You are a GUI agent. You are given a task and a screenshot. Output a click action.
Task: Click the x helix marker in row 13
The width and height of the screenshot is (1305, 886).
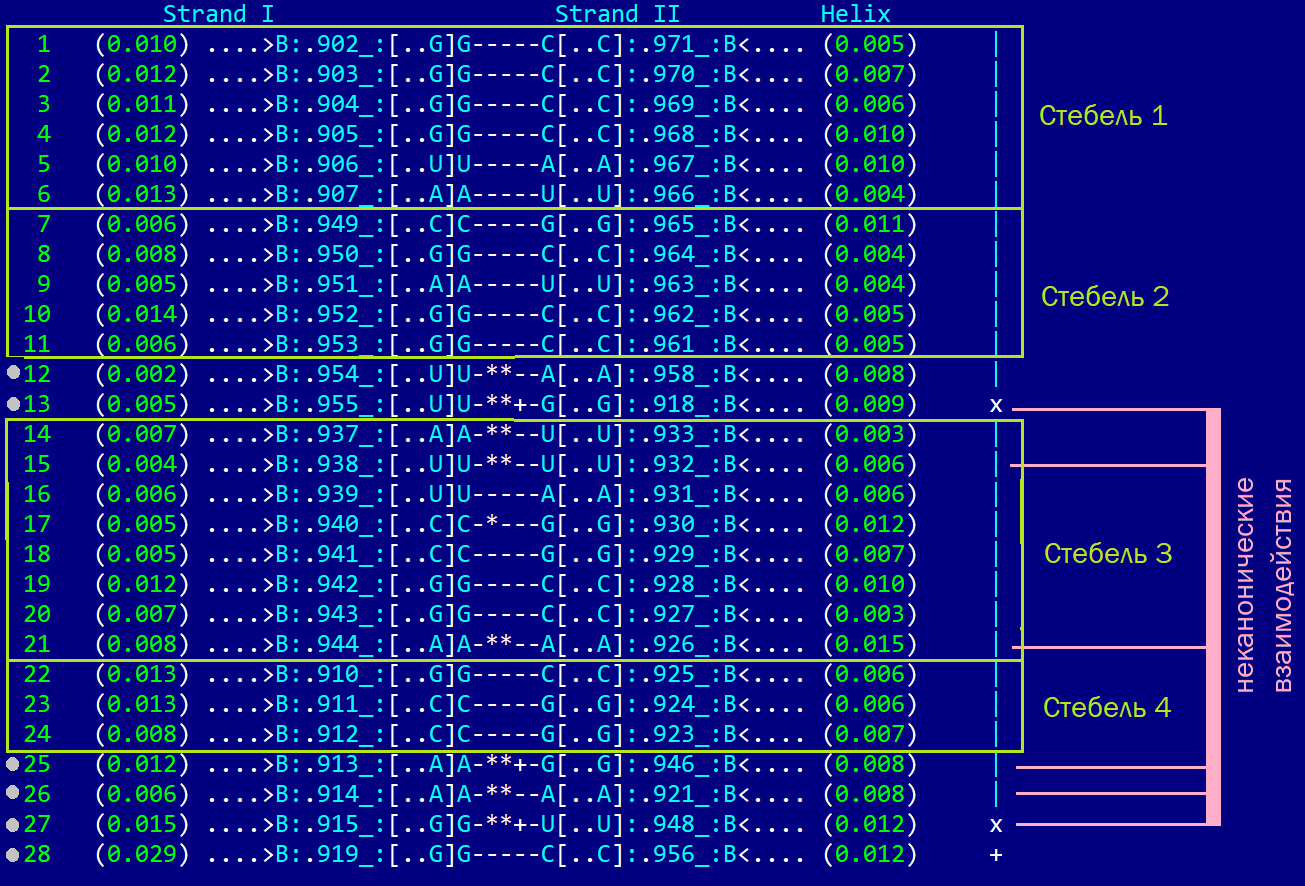coord(996,405)
